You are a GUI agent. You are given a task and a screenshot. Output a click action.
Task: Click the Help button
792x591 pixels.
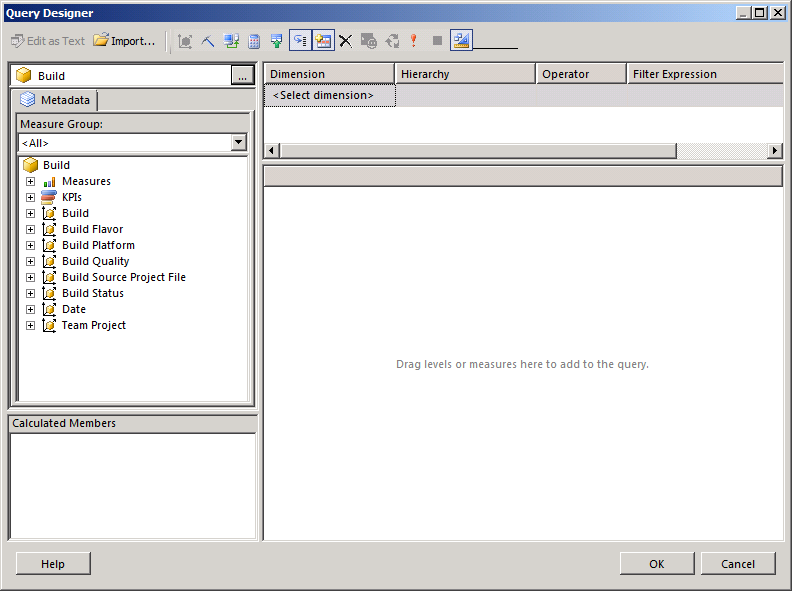coord(53,564)
